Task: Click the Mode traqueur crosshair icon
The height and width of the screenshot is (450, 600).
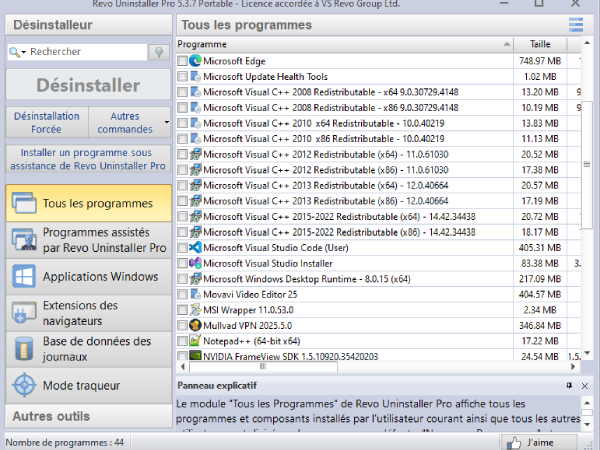Action: (x=24, y=385)
